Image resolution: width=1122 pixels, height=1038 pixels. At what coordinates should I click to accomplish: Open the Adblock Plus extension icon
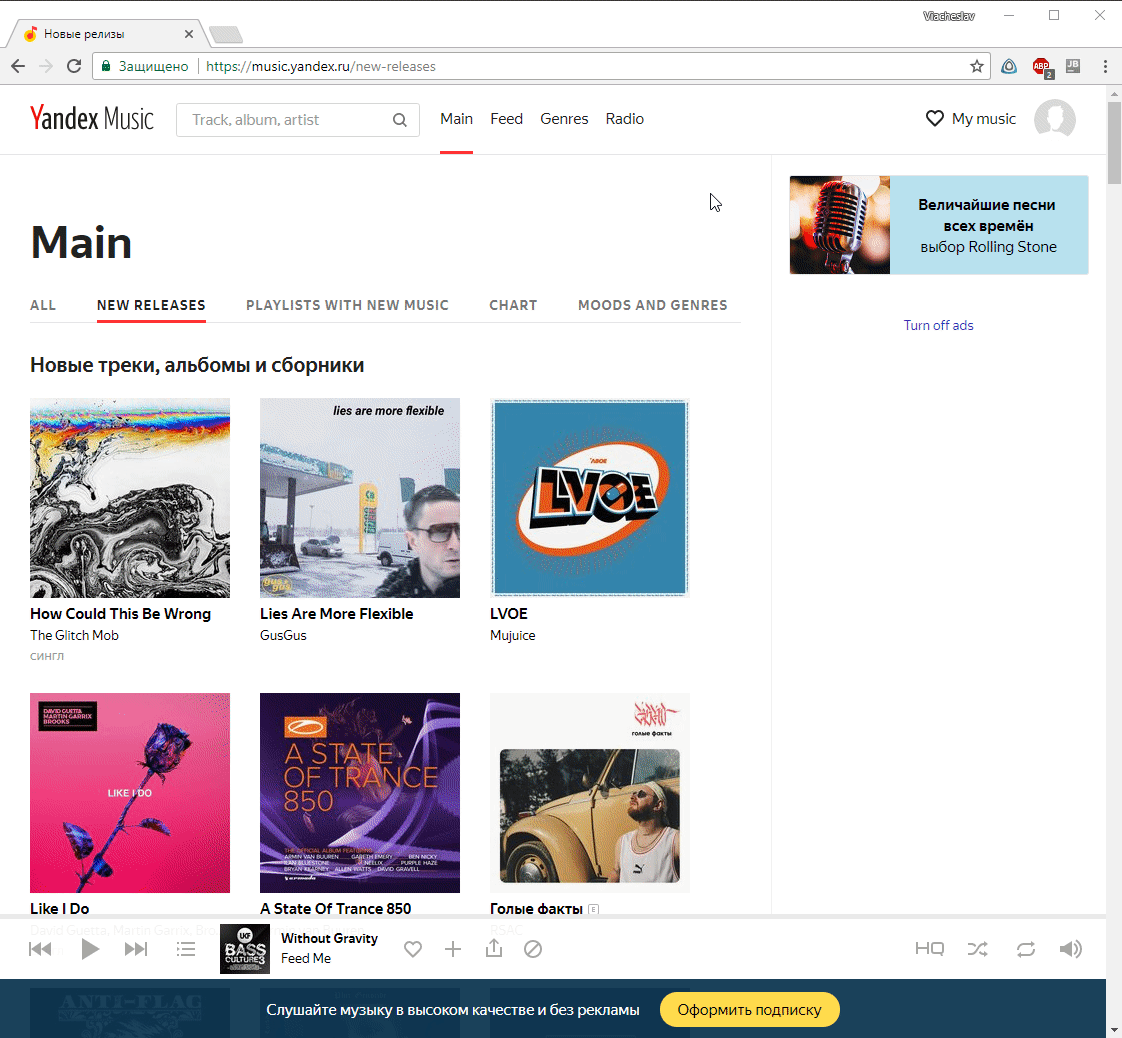coord(1041,67)
